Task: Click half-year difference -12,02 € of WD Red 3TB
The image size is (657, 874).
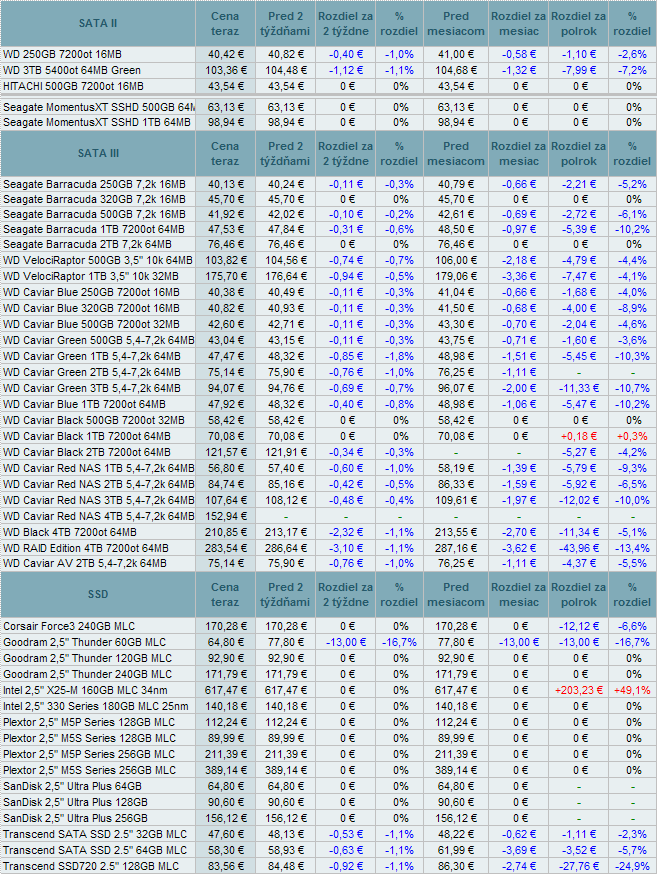Action: 579,500
